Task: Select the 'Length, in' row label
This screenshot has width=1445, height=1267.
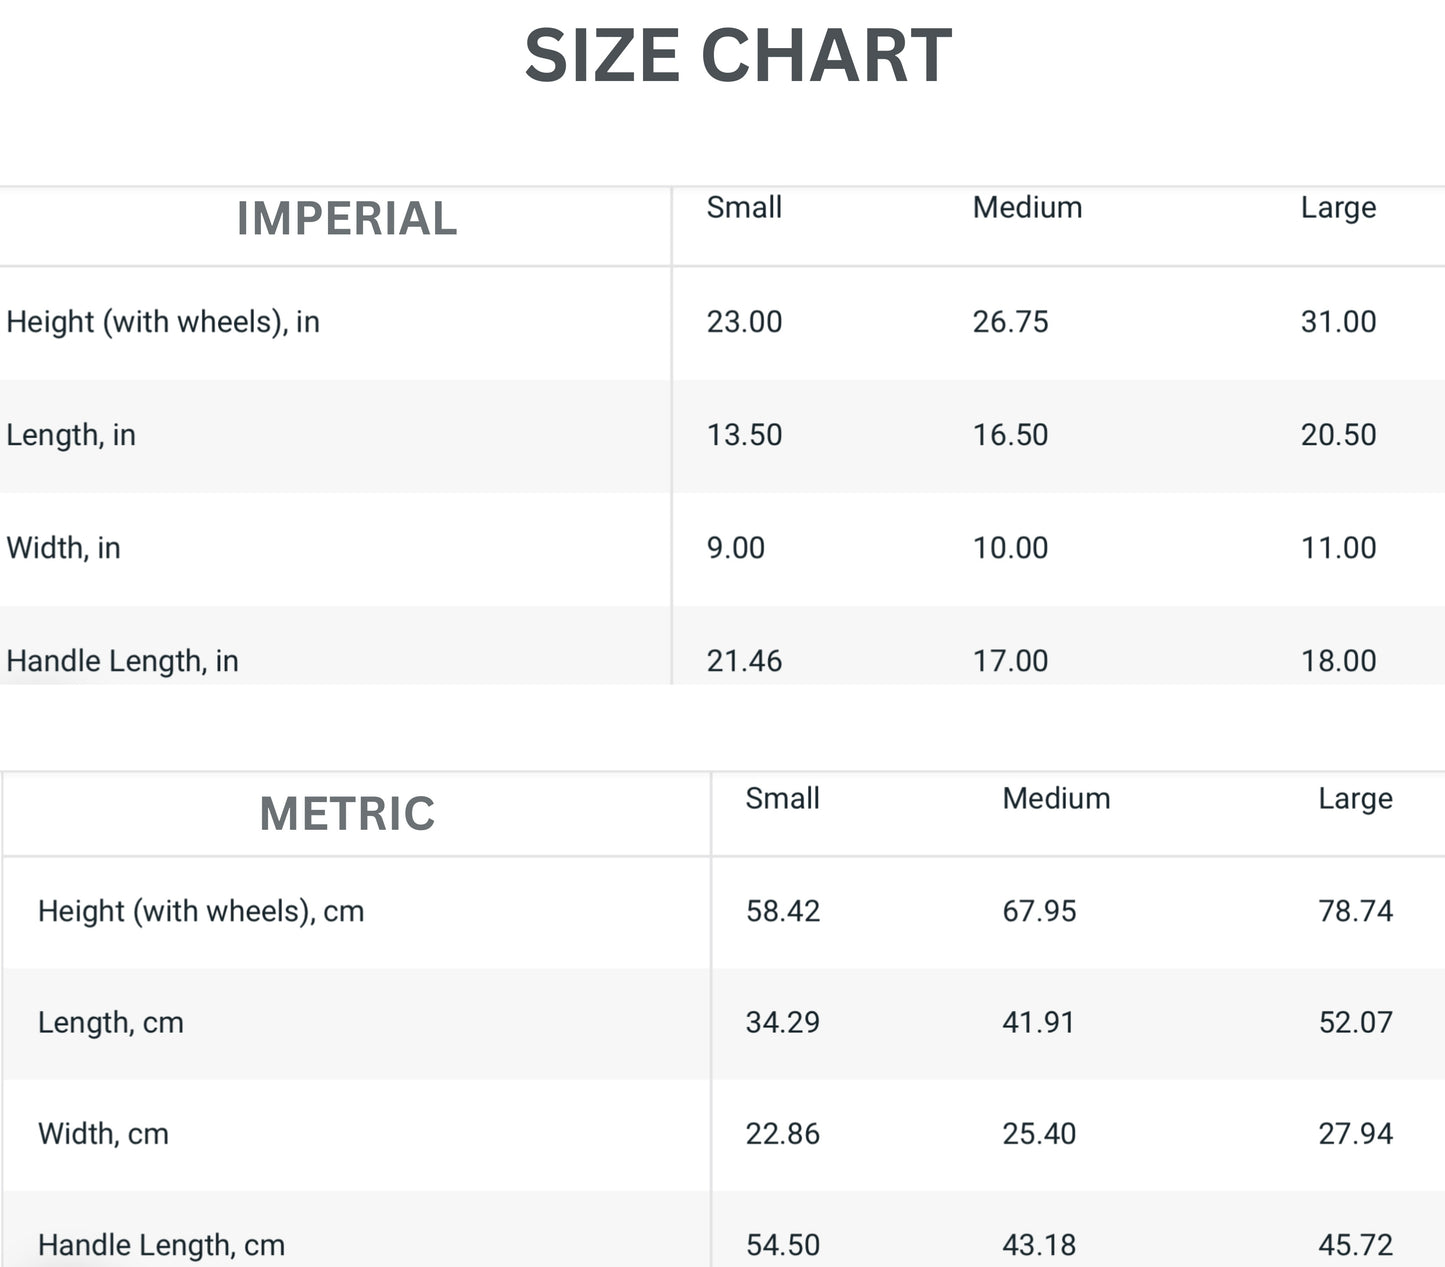Action: tap(71, 435)
